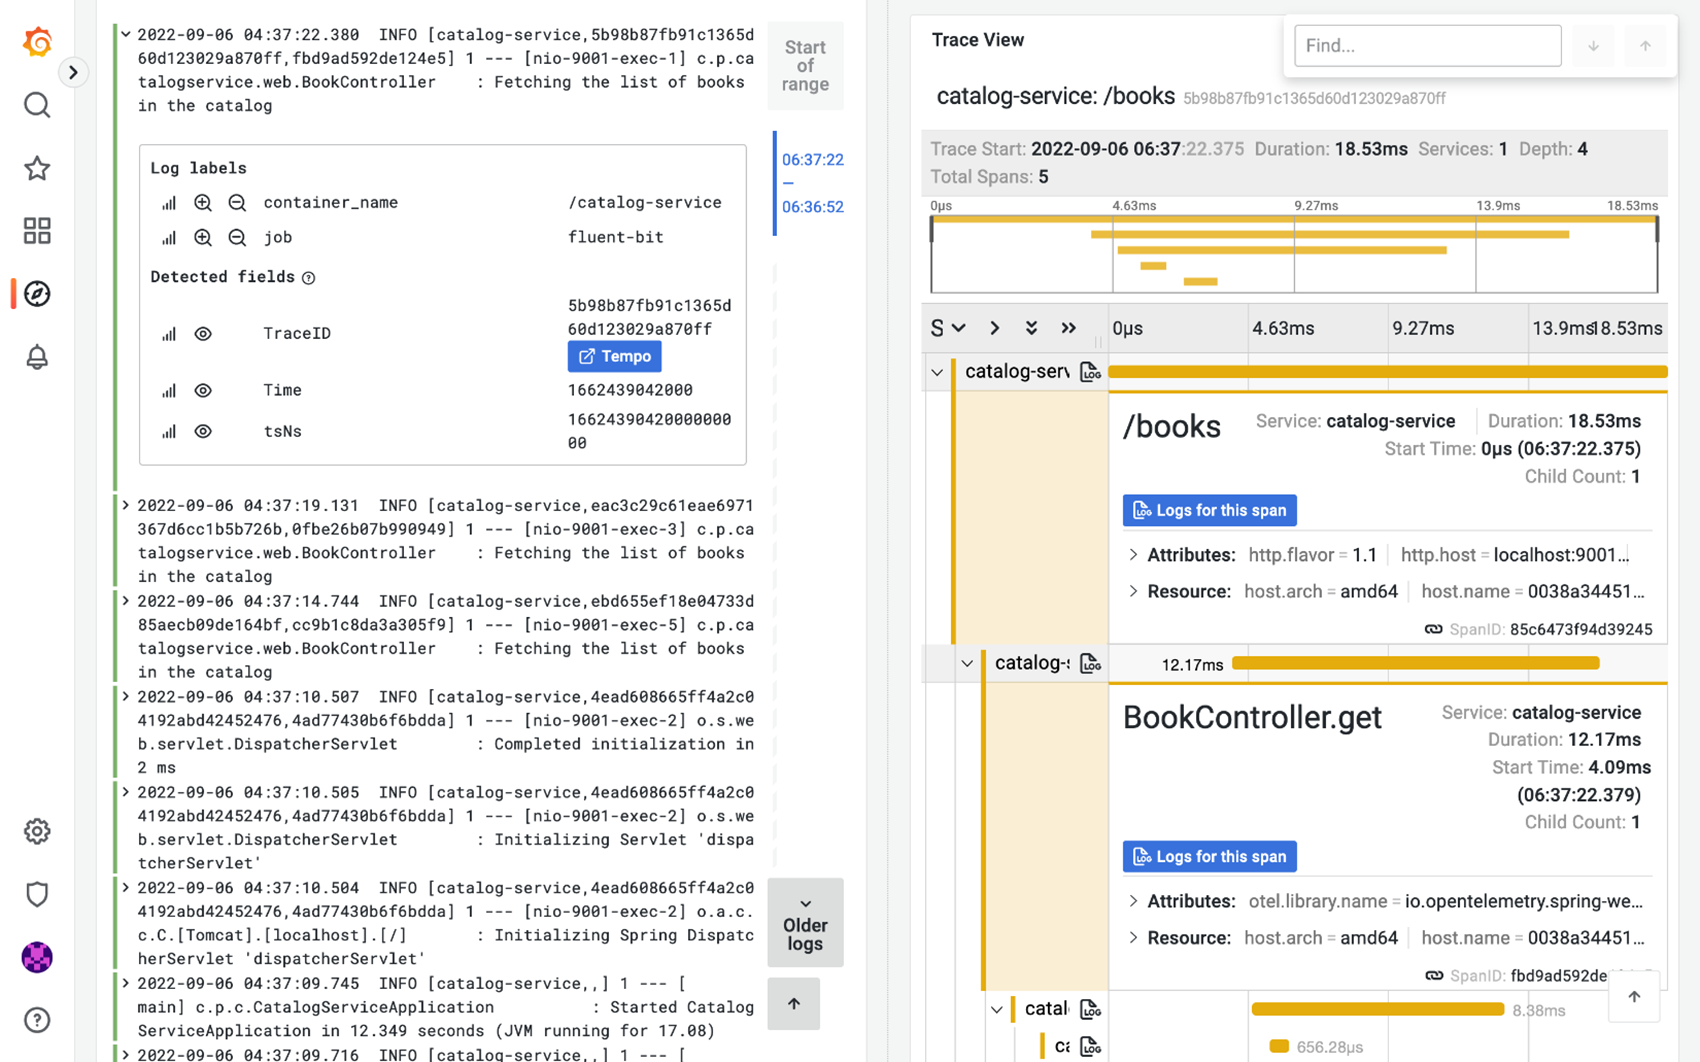1700x1062 pixels.
Task: Show stats for container_name label
Action: point(169,203)
